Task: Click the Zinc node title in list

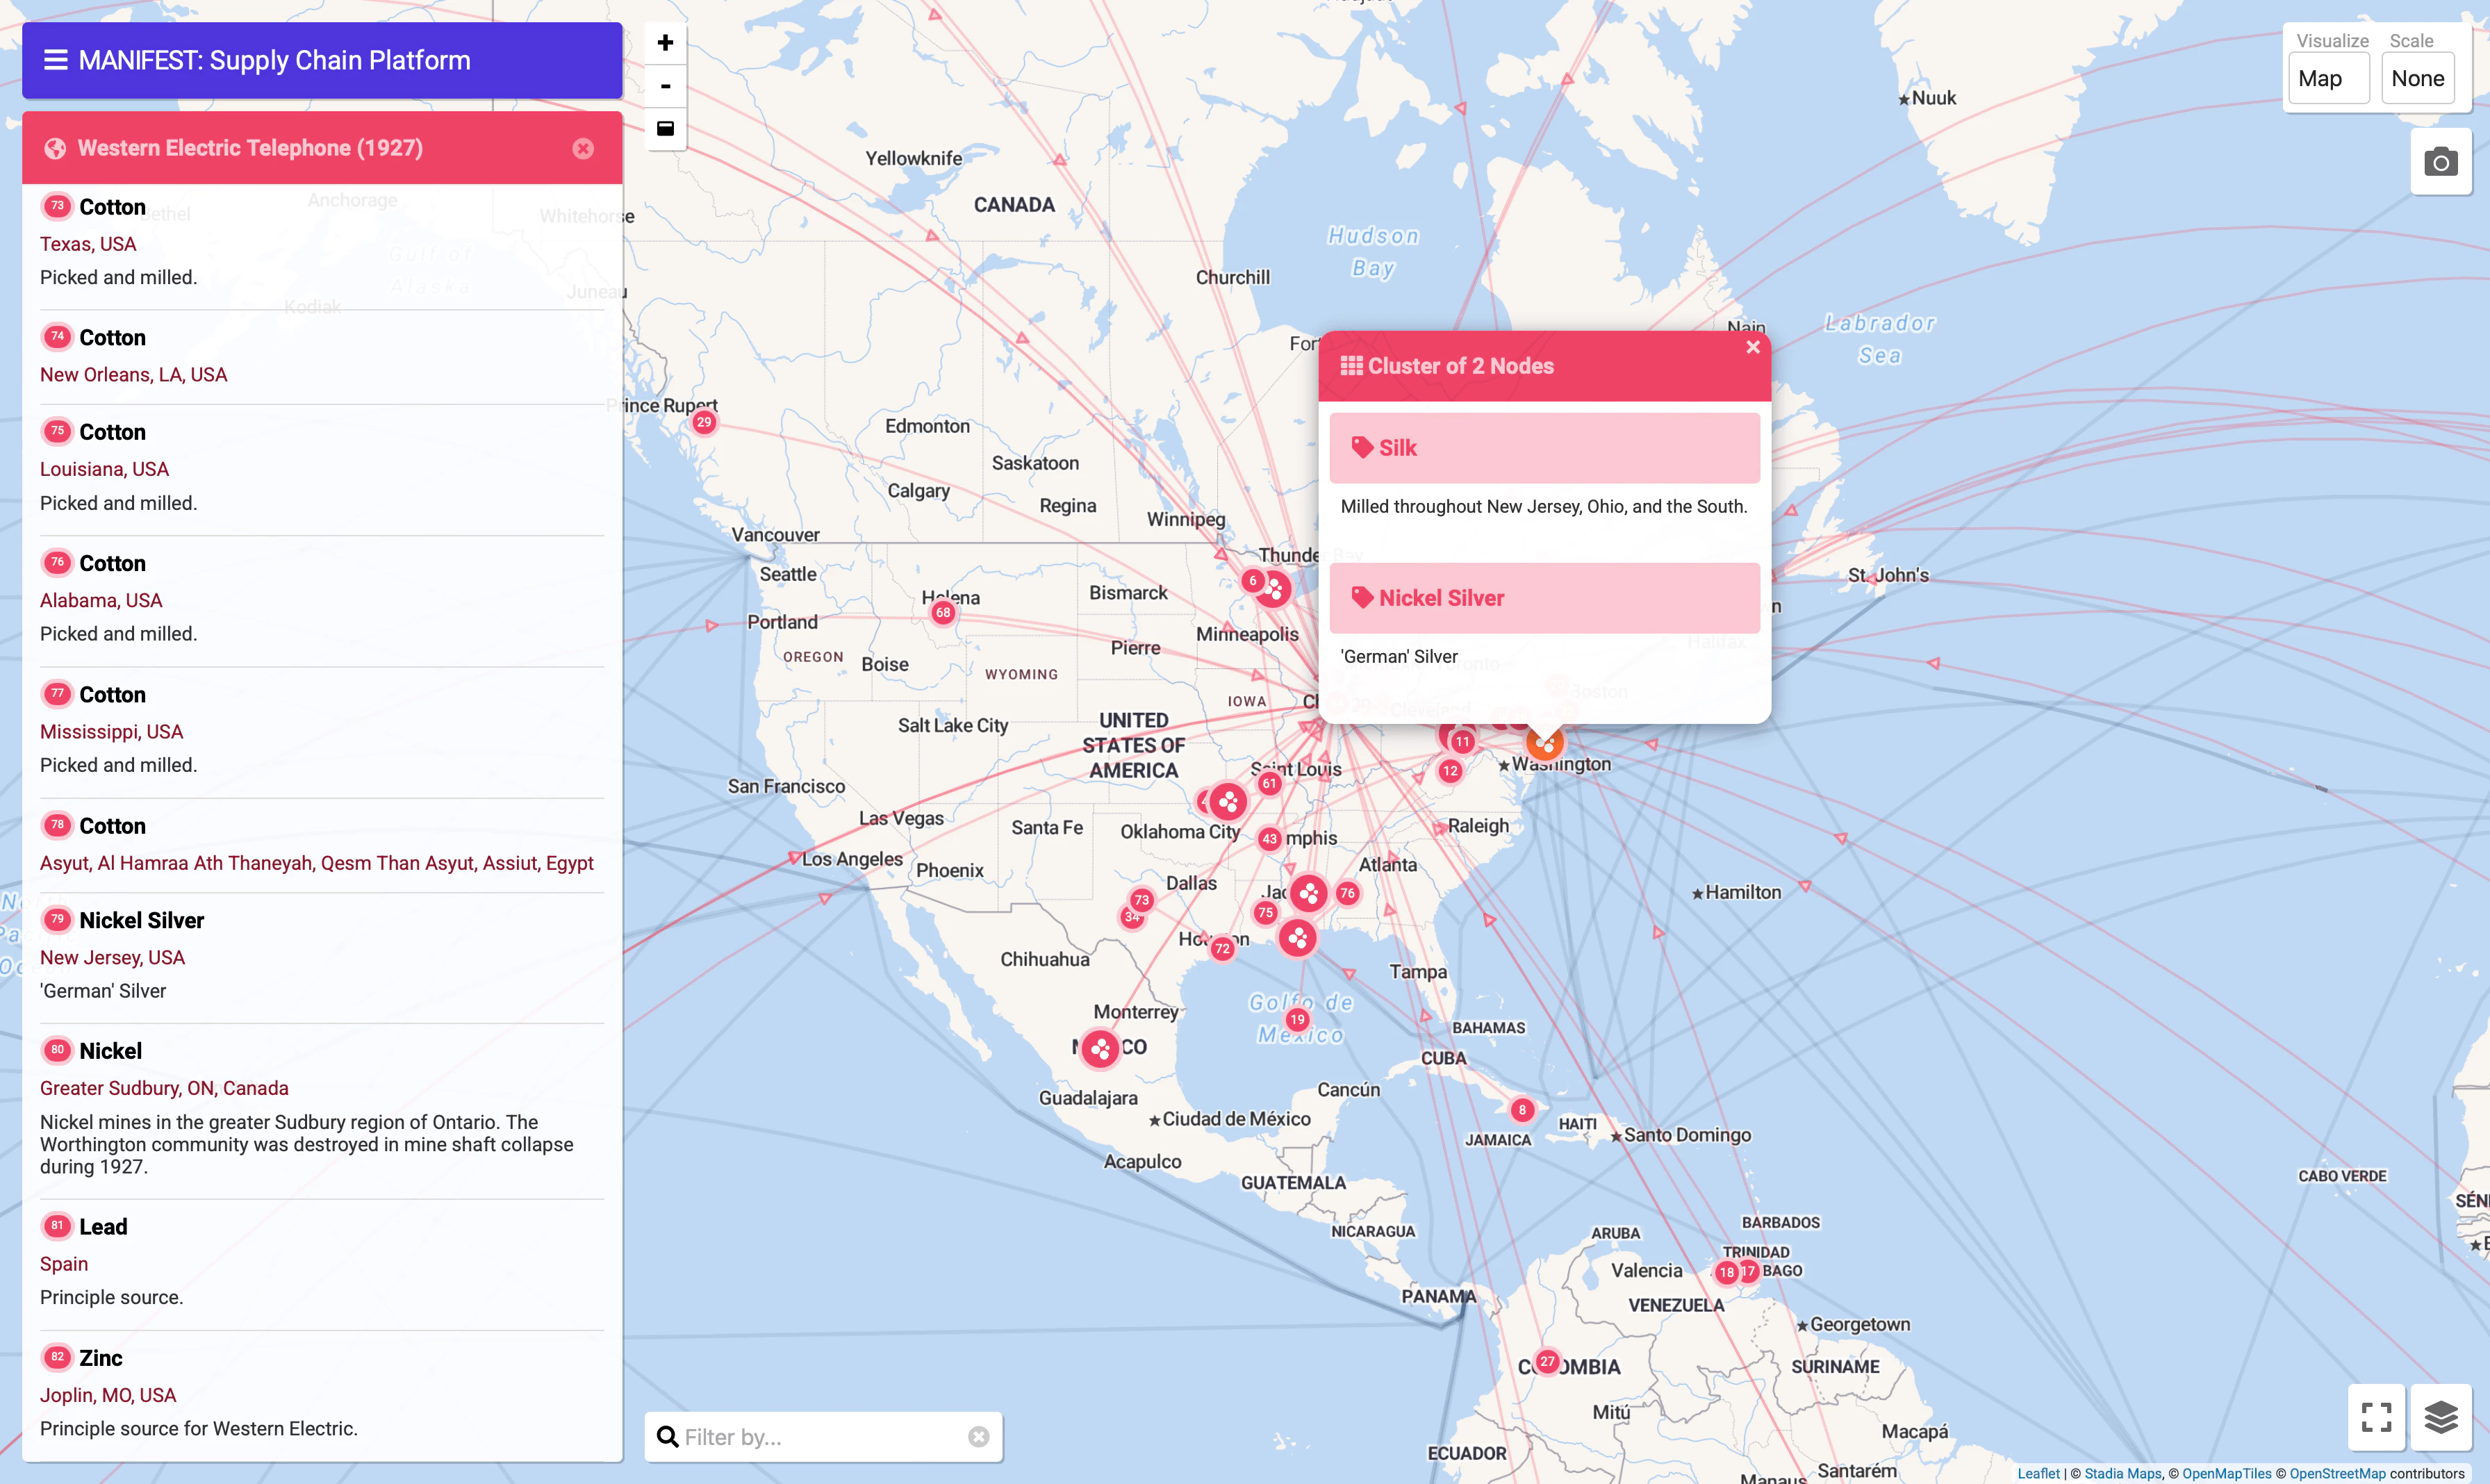Action: coord(101,1358)
